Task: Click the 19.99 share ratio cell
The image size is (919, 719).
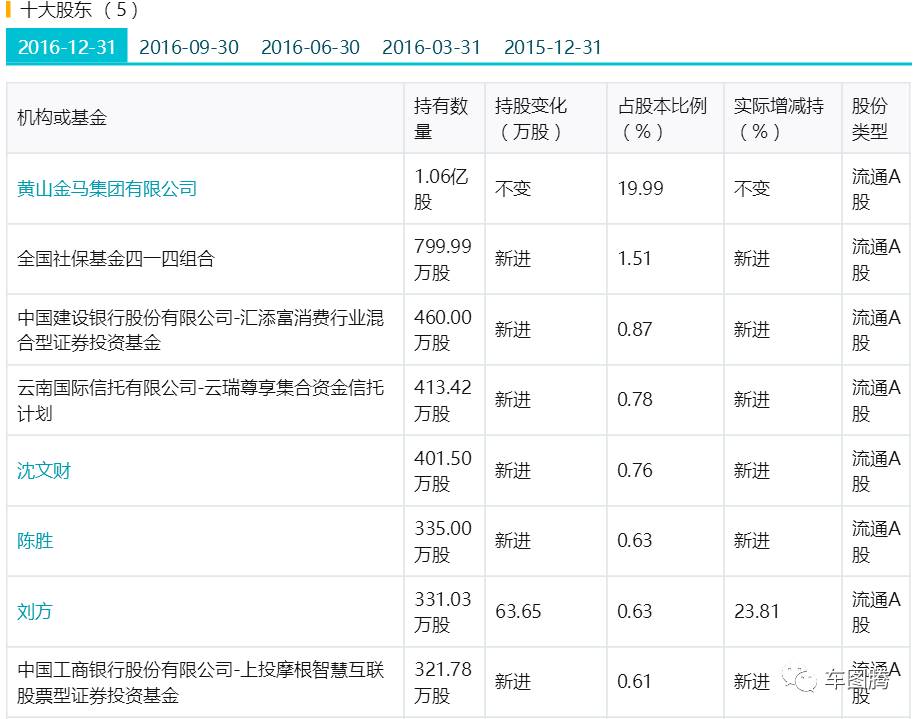Action: point(640,189)
